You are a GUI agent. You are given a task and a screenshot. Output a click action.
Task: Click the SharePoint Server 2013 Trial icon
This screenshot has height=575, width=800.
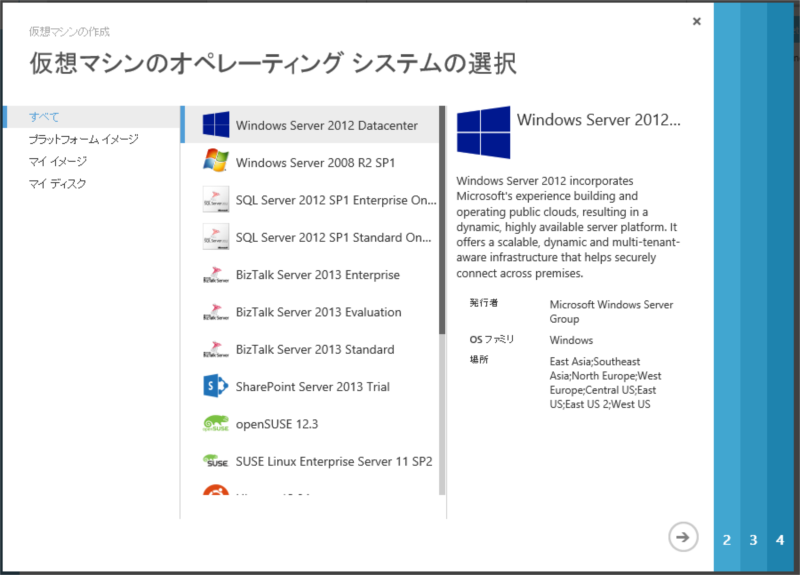216,386
